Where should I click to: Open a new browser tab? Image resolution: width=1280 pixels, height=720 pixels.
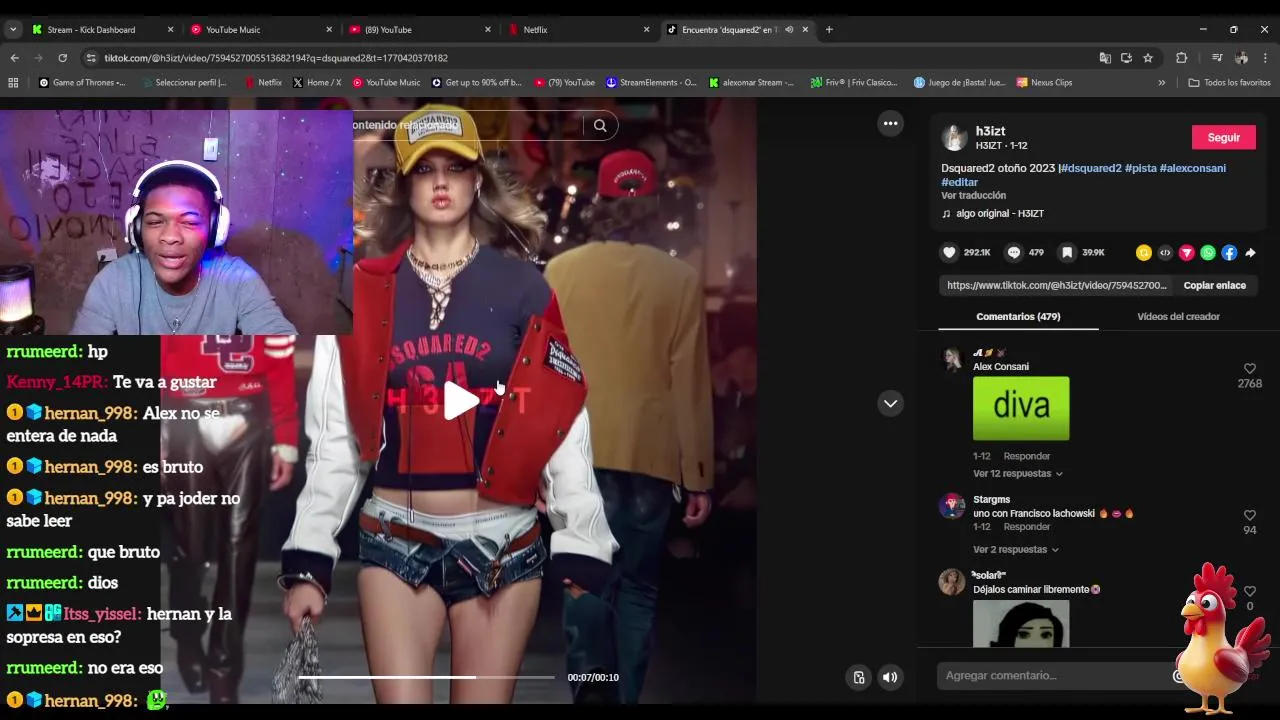tap(829, 30)
